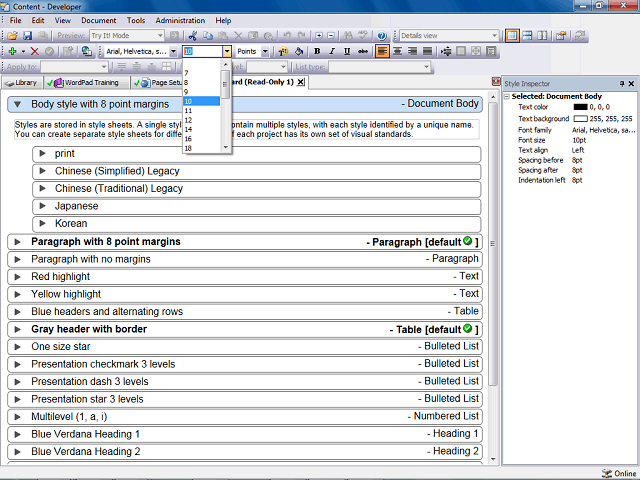Toggle Italic formatting
This screenshot has height=480, width=640.
pyautogui.click(x=332, y=51)
